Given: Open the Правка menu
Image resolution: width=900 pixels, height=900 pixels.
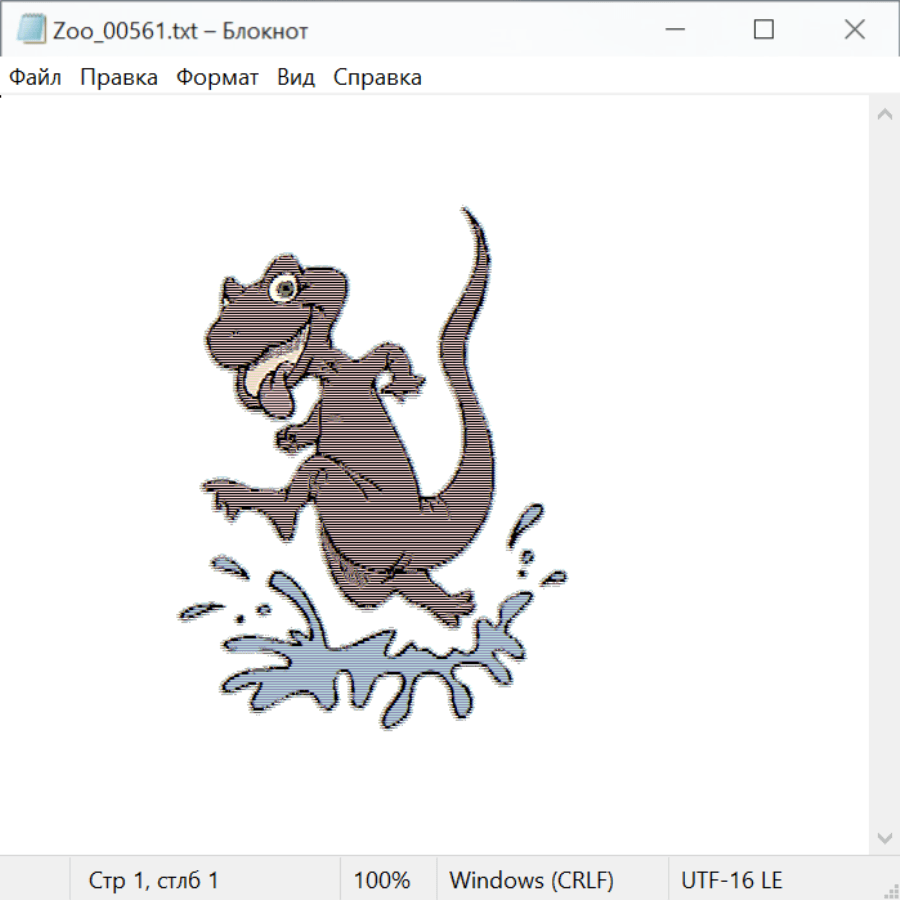Looking at the screenshot, I should pyautogui.click(x=118, y=78).
